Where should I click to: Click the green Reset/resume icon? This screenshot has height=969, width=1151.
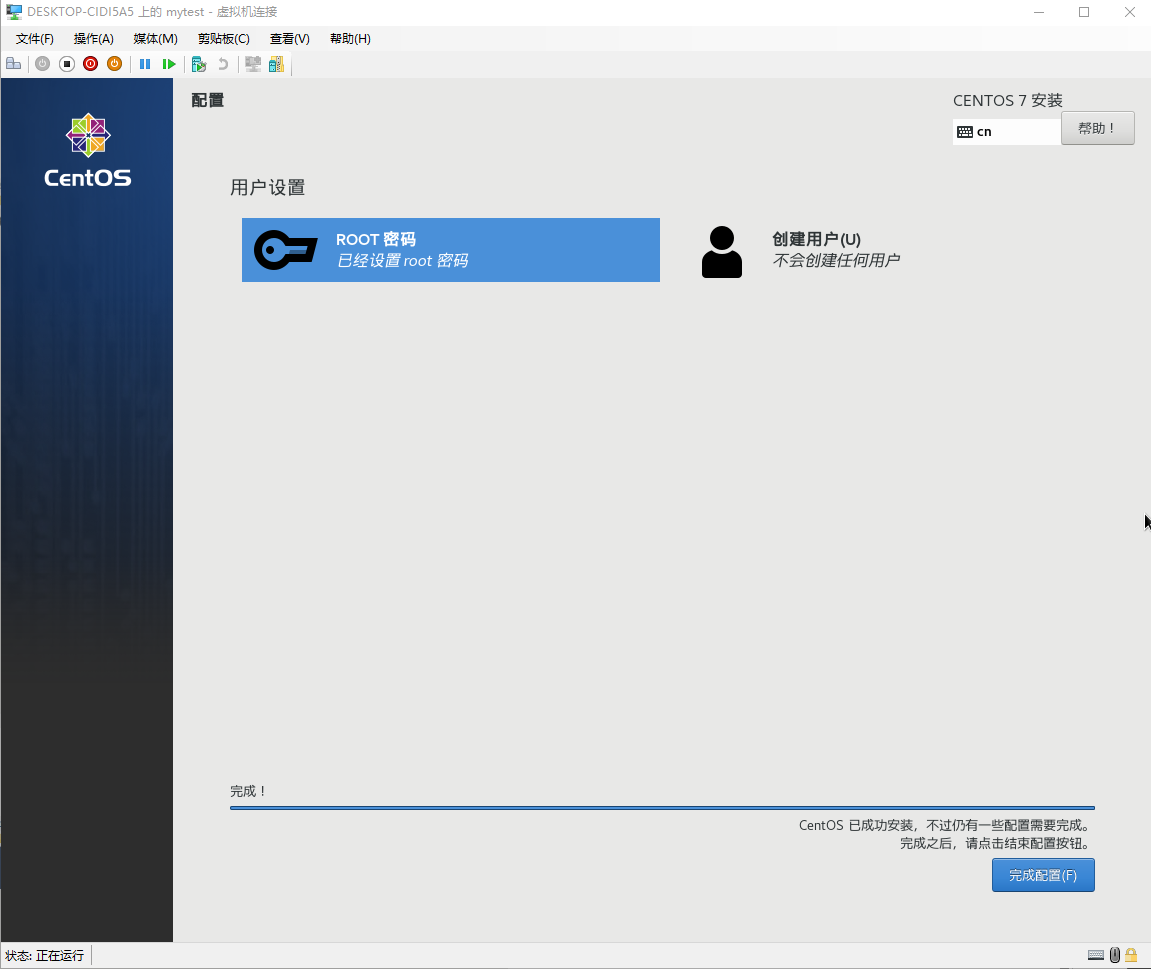(169, 64)
